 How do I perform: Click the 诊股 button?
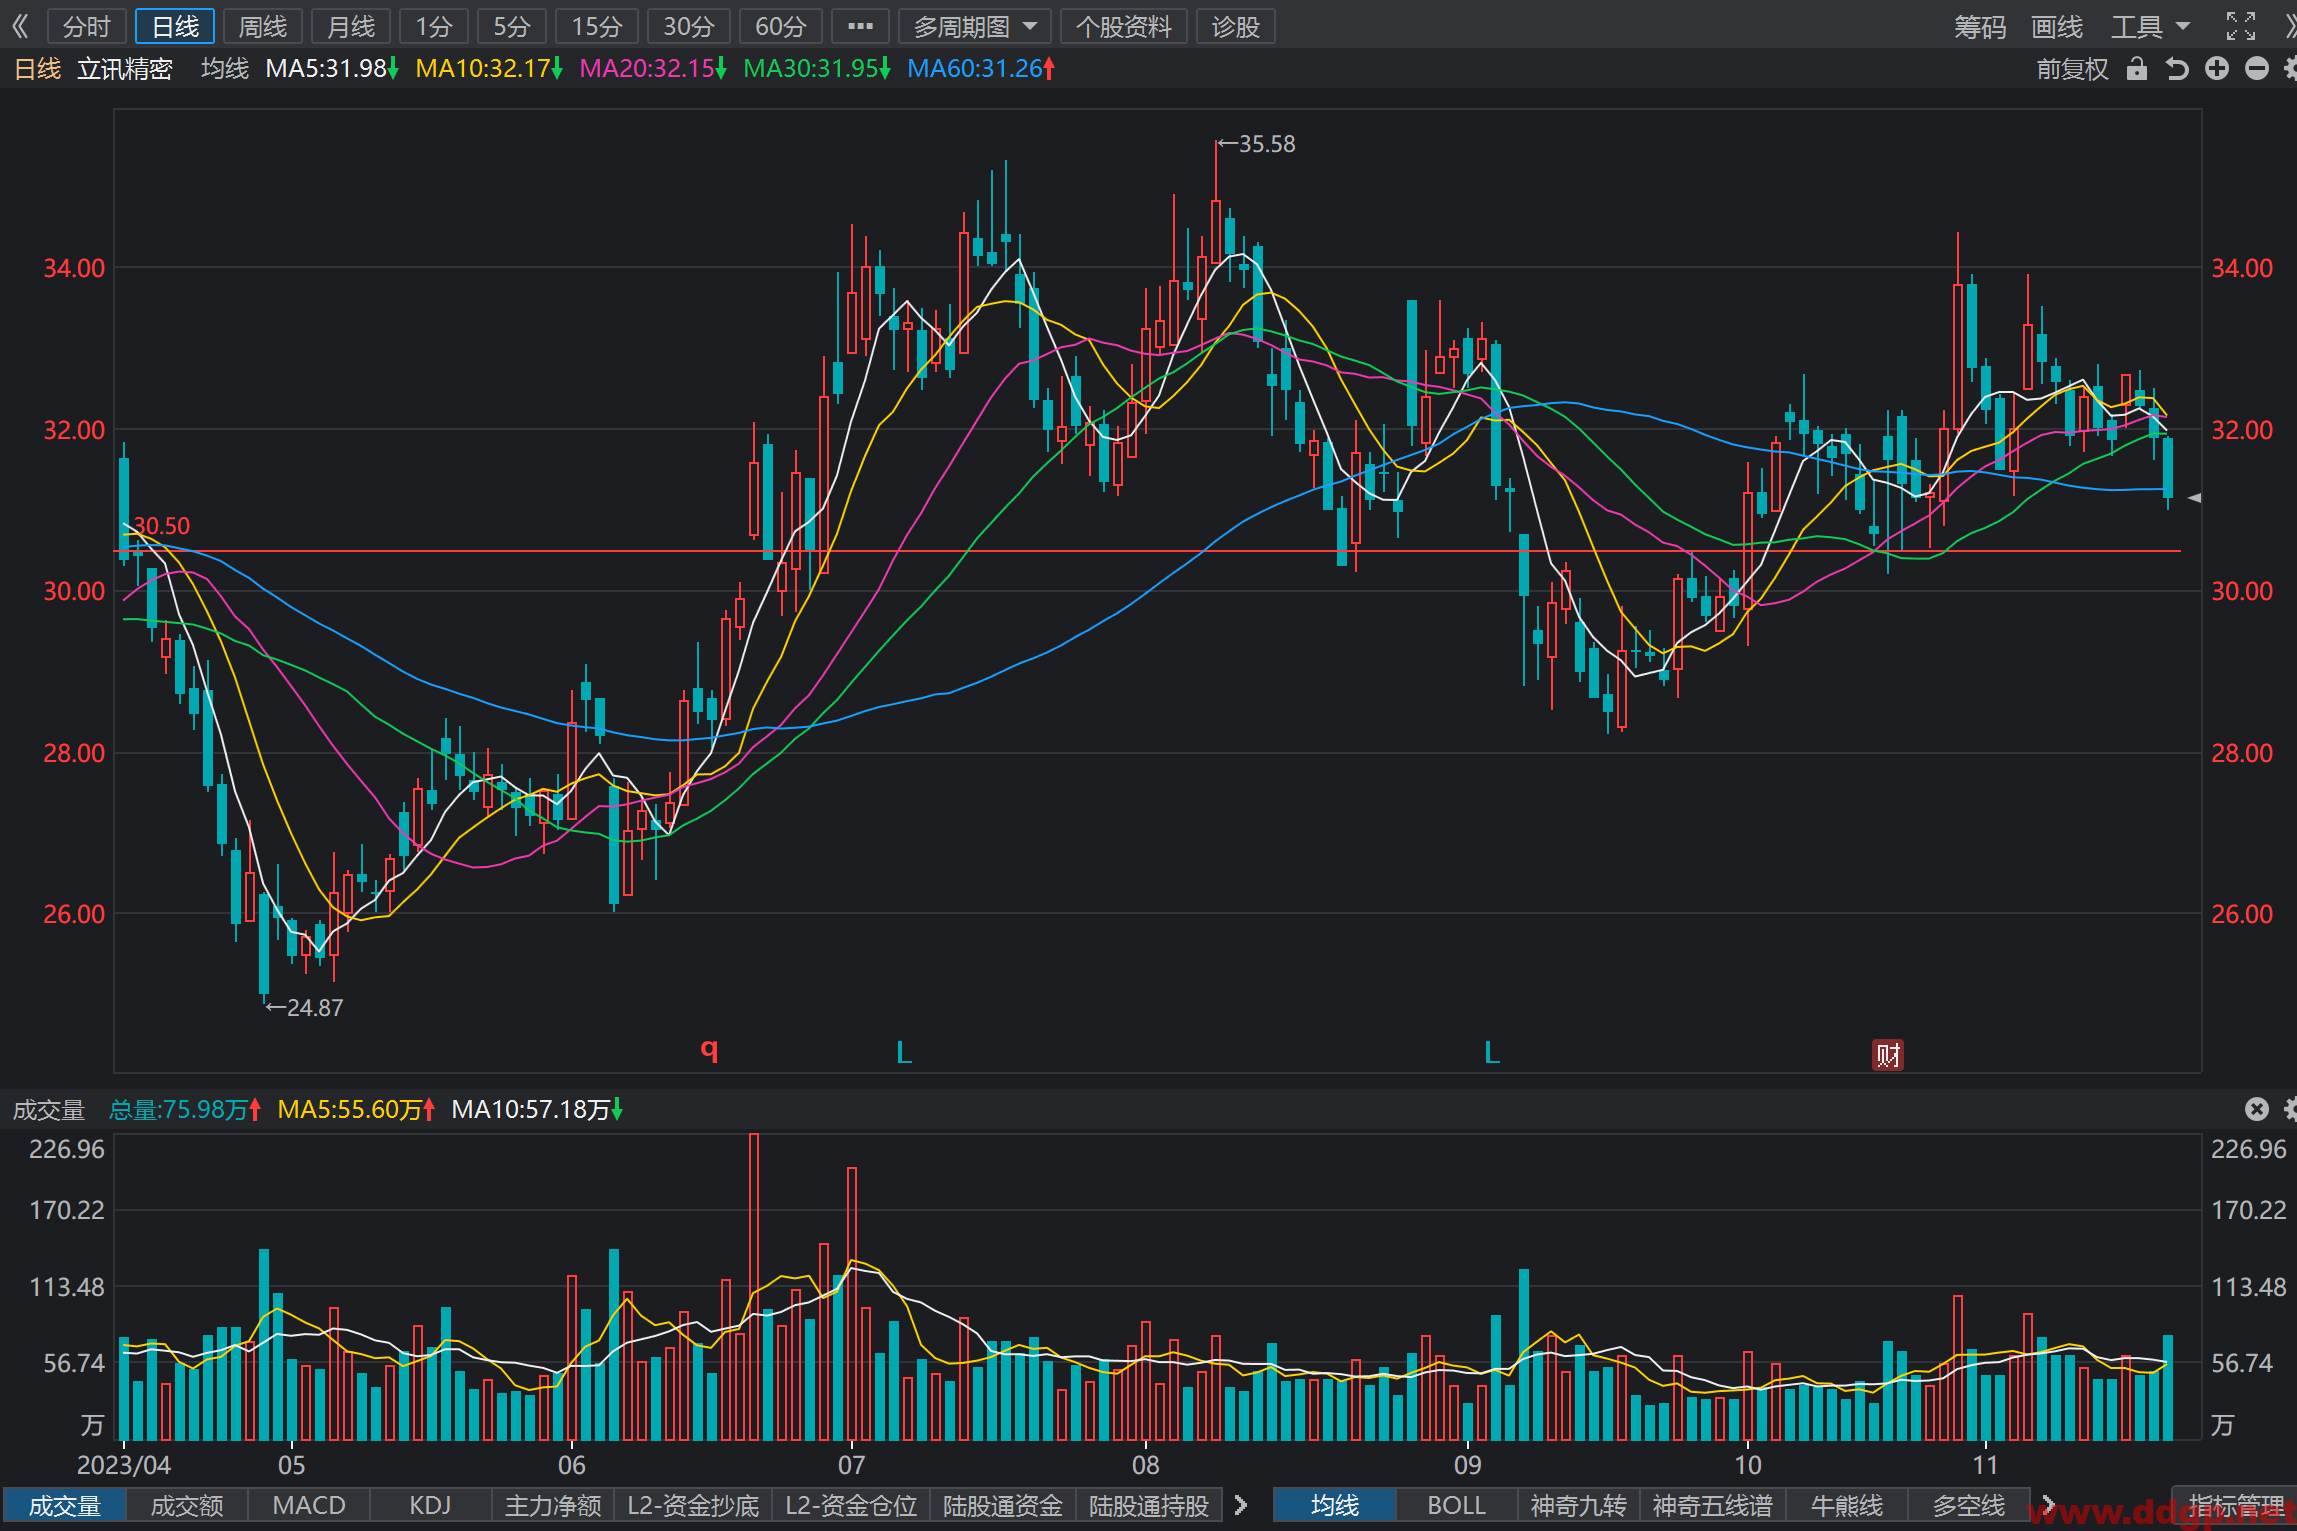(x=1236, y=26)
